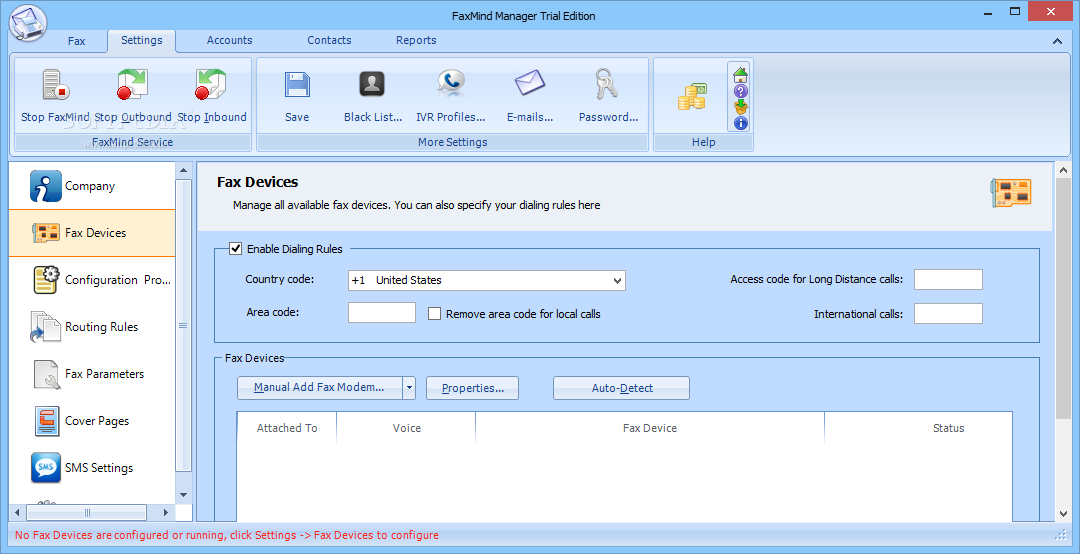Click the Long Distance access code field
The height and width of the screenshot is (554, 1080).
tap(948, 279)
